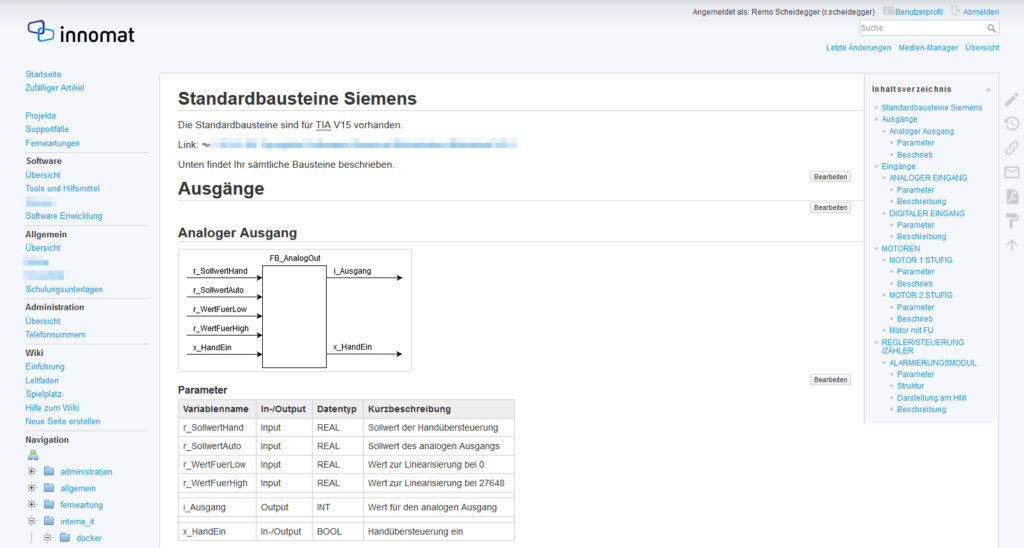Click the innomat logo
1024x548 pixels.
click(x=81, y=32)
